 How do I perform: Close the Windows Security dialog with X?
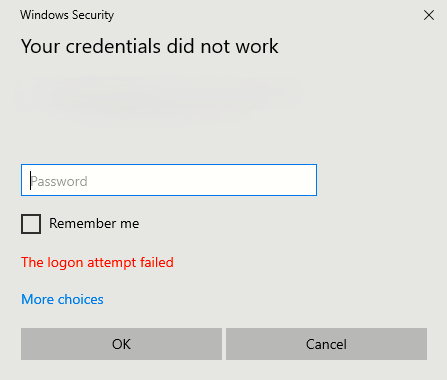point(429,15)
